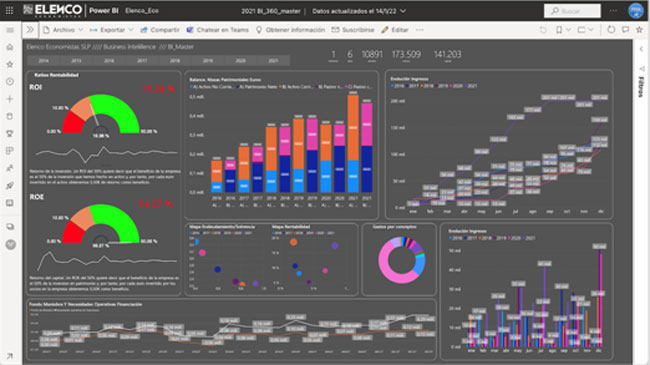Select the 2014 year slicer

click(44, 61)
